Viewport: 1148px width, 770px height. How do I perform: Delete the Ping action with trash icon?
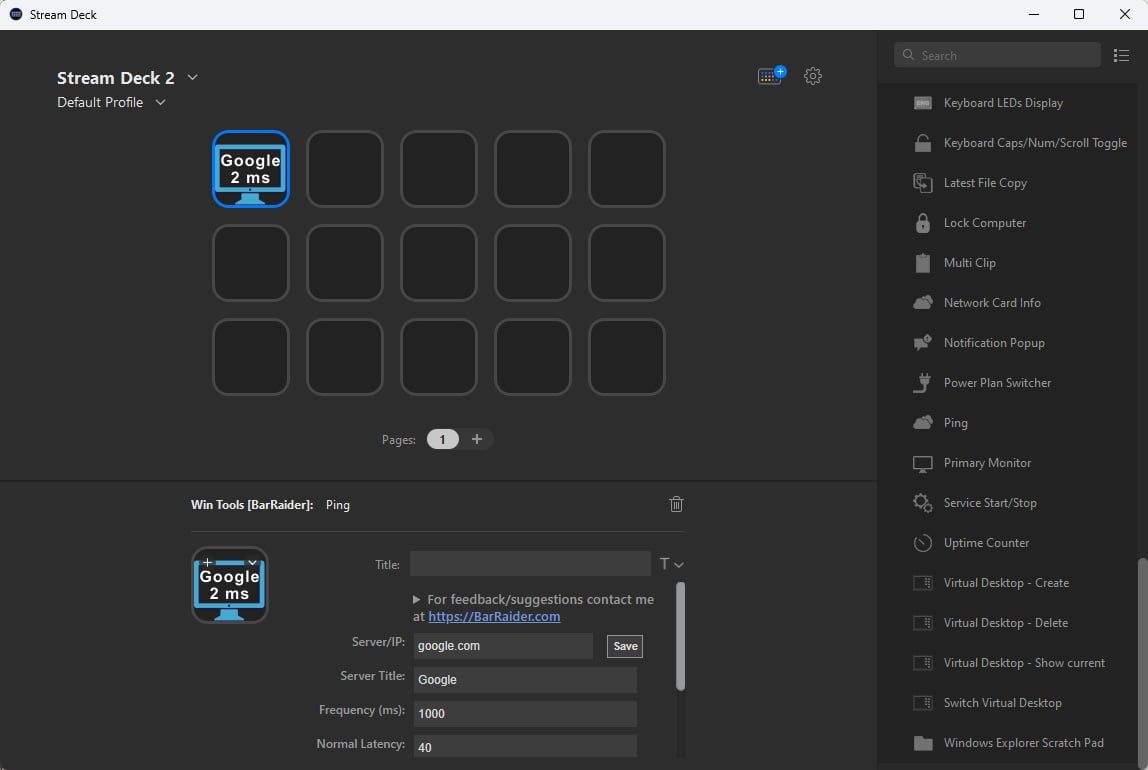pyautogui.click(x=676, y=504)
